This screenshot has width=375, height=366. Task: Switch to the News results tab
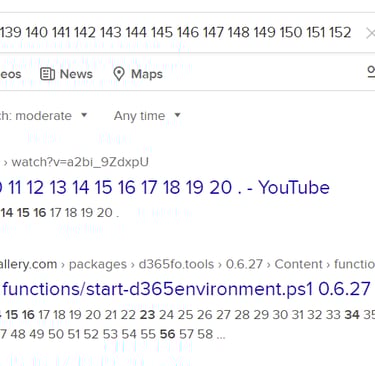66,74
